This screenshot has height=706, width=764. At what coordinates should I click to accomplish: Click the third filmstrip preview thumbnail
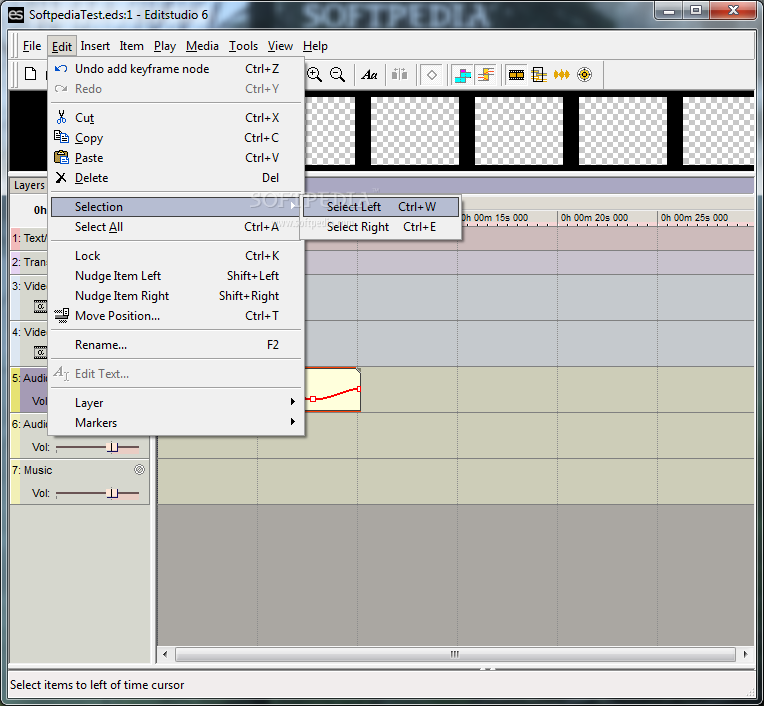tap(518, 131)
